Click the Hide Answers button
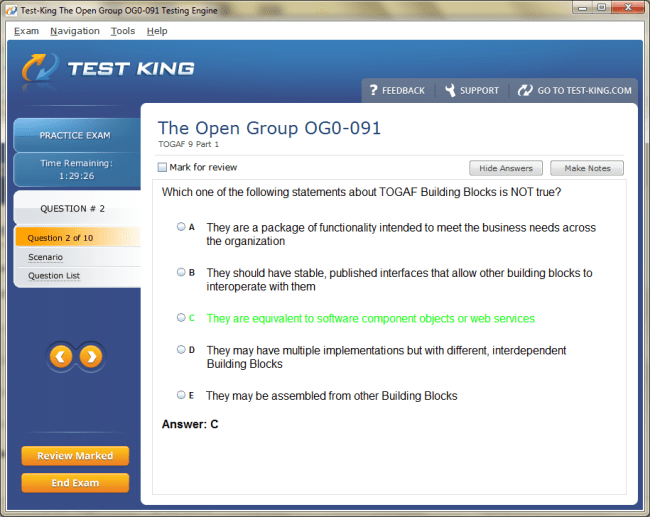 click(x=506, y=168)
